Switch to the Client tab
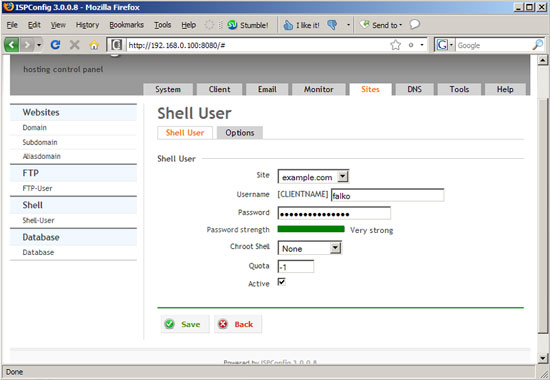 [220, 89]
